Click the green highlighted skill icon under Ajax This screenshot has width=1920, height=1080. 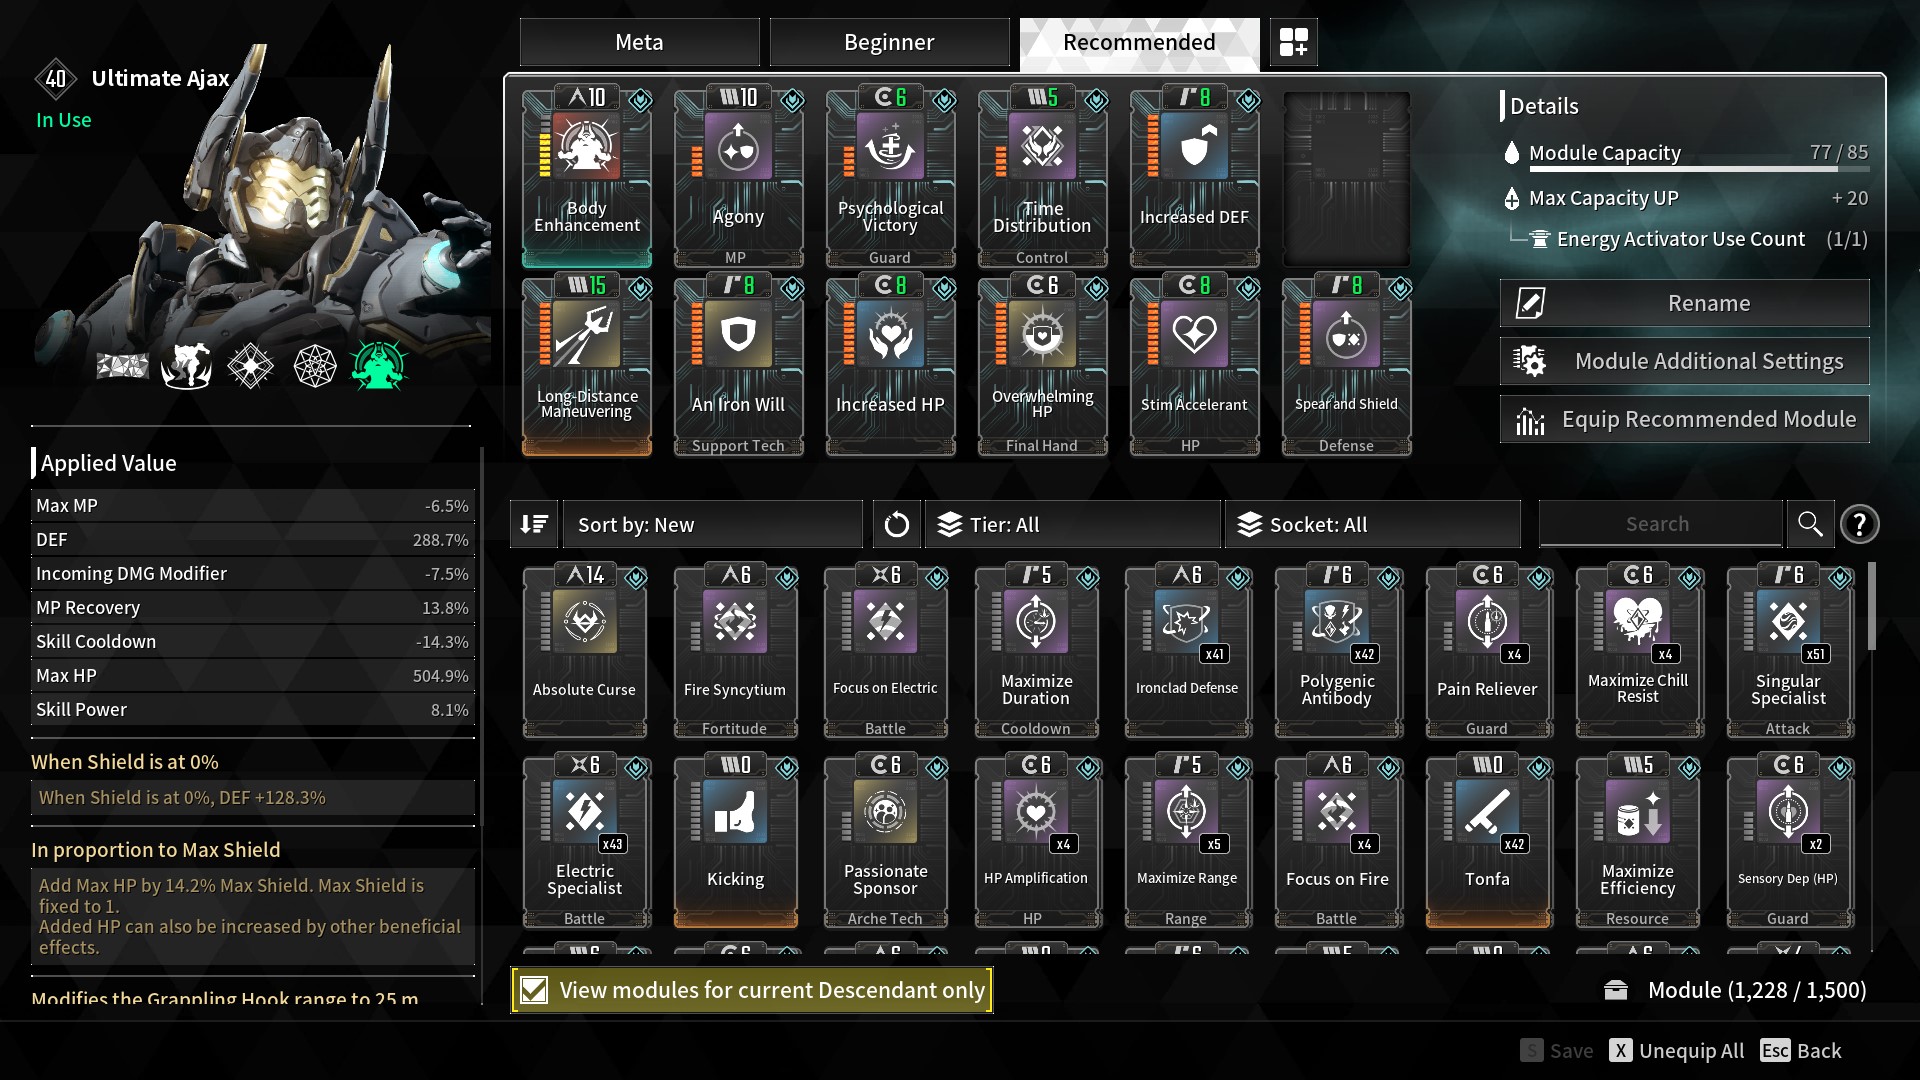point(379,366)
